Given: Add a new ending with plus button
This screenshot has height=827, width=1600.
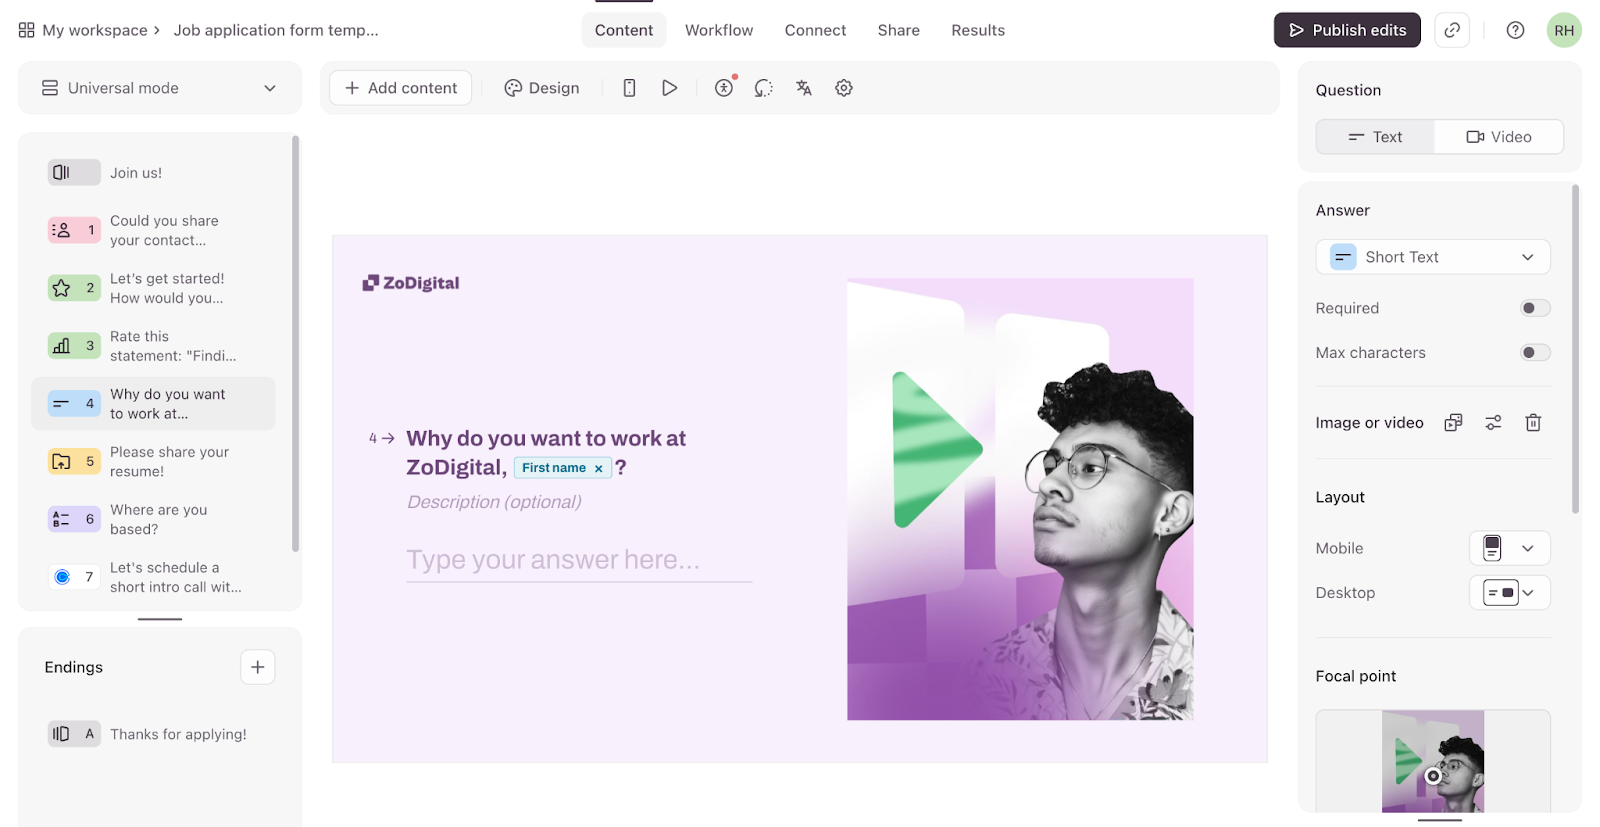Looking at the screenshot, I should click(258, 667).
